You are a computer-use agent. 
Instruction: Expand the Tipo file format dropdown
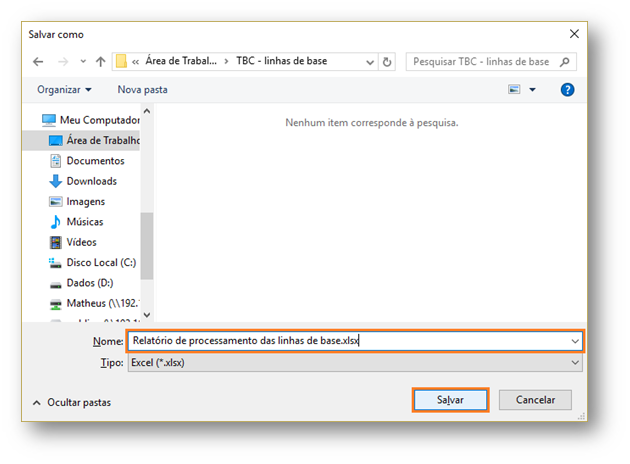[x=575, y=363]
